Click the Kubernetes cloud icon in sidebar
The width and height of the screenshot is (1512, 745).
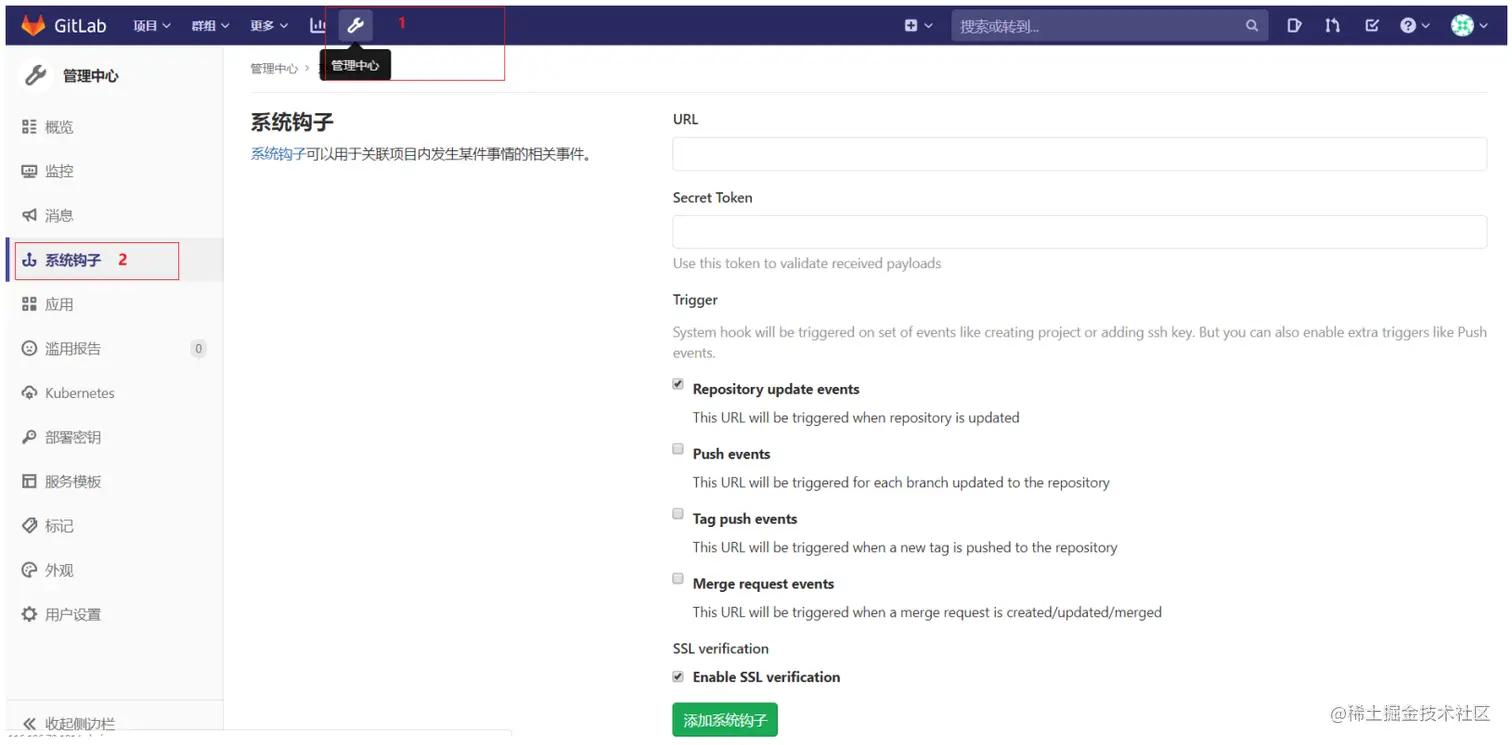(29, 393)
